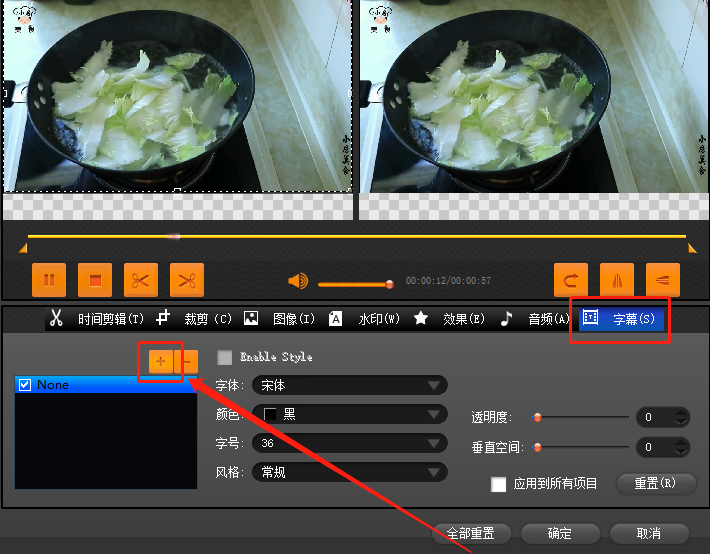Mute audio via the speaker icon
Image resolution: width=710 pixels, height=554 pixels.
pos(298,281)
